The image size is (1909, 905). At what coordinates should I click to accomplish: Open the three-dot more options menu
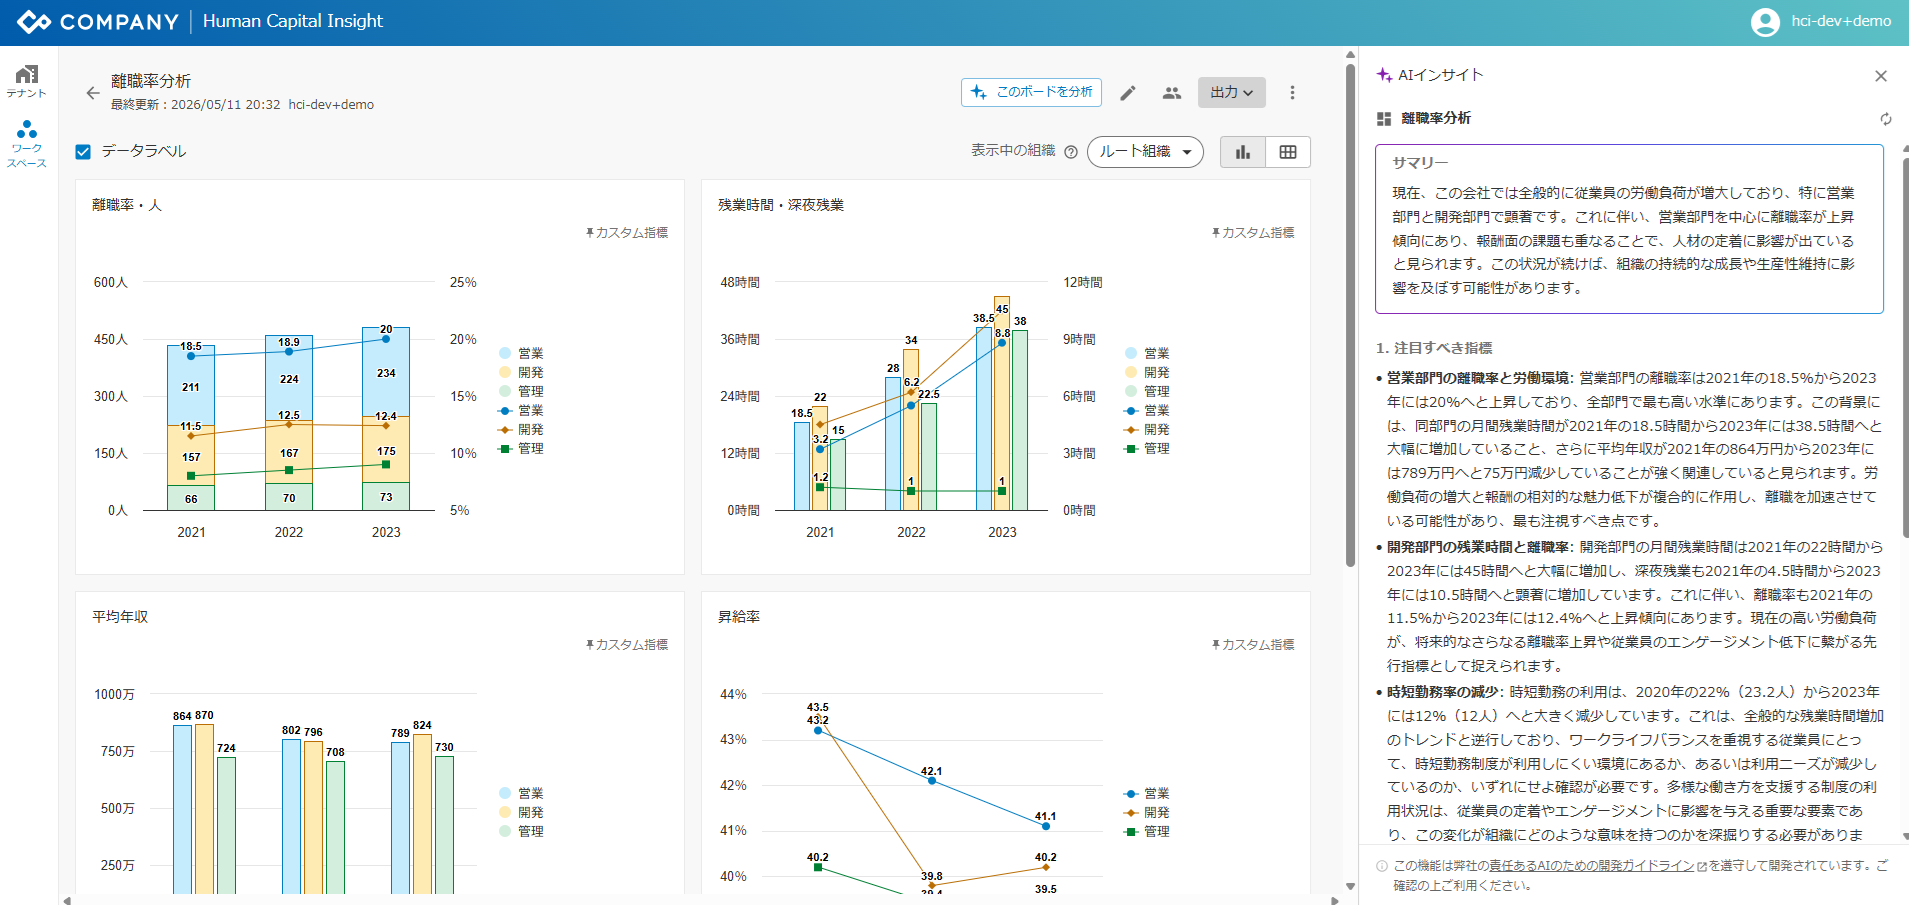click(x=1292, y=93)
